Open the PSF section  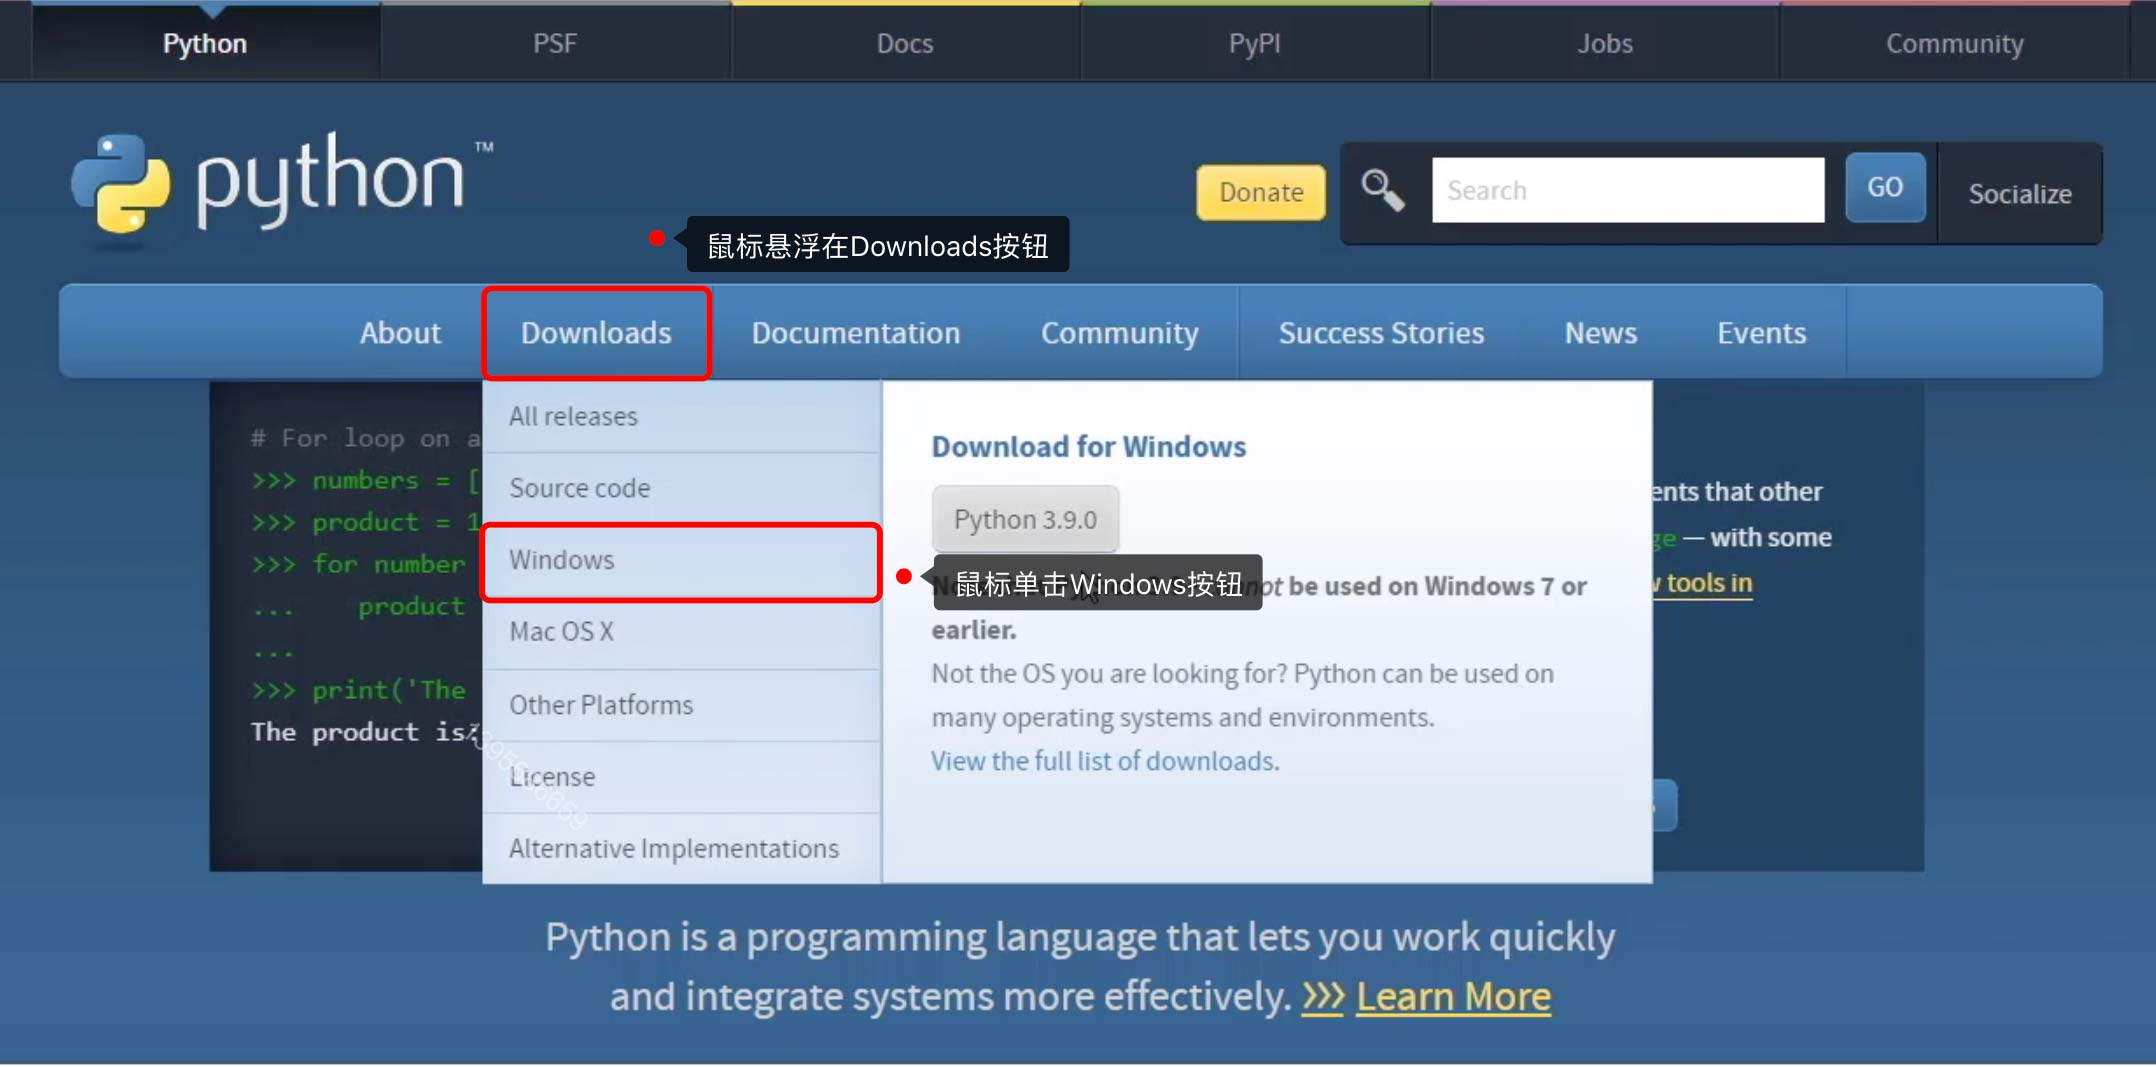tap(555, 42)
